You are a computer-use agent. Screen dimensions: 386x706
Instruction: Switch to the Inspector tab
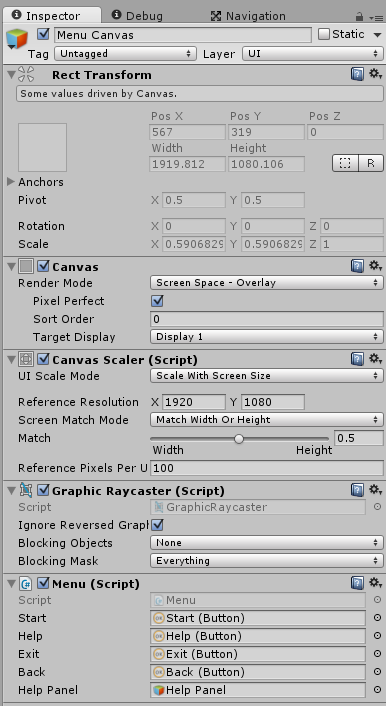click(x=51, y=16)
